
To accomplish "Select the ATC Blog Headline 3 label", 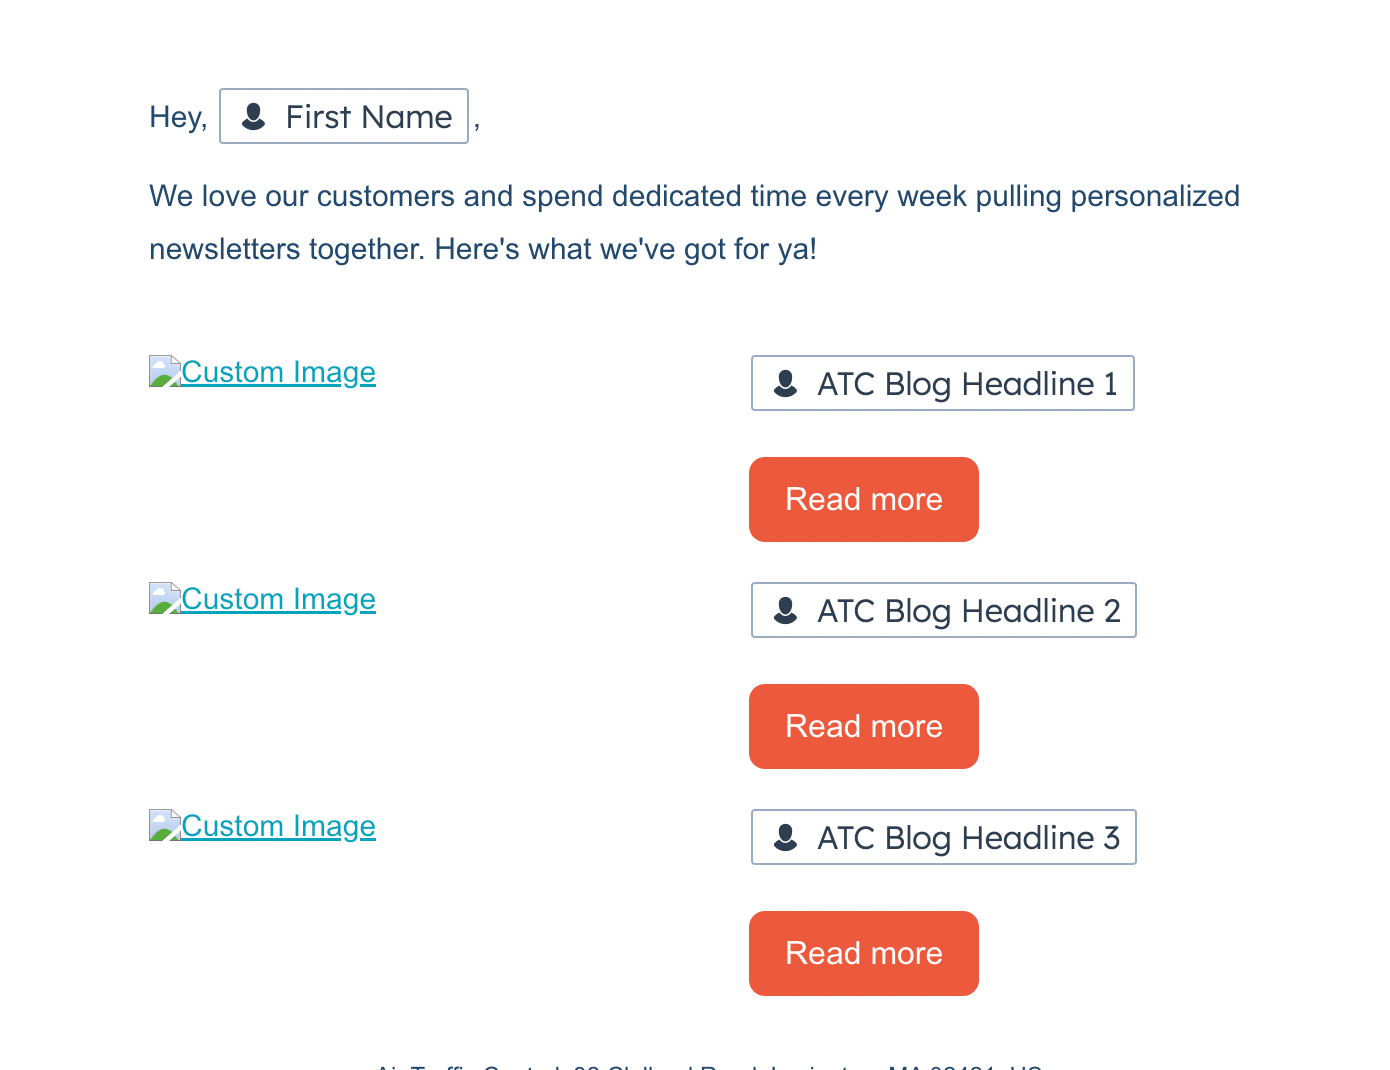I will point(969,838).
